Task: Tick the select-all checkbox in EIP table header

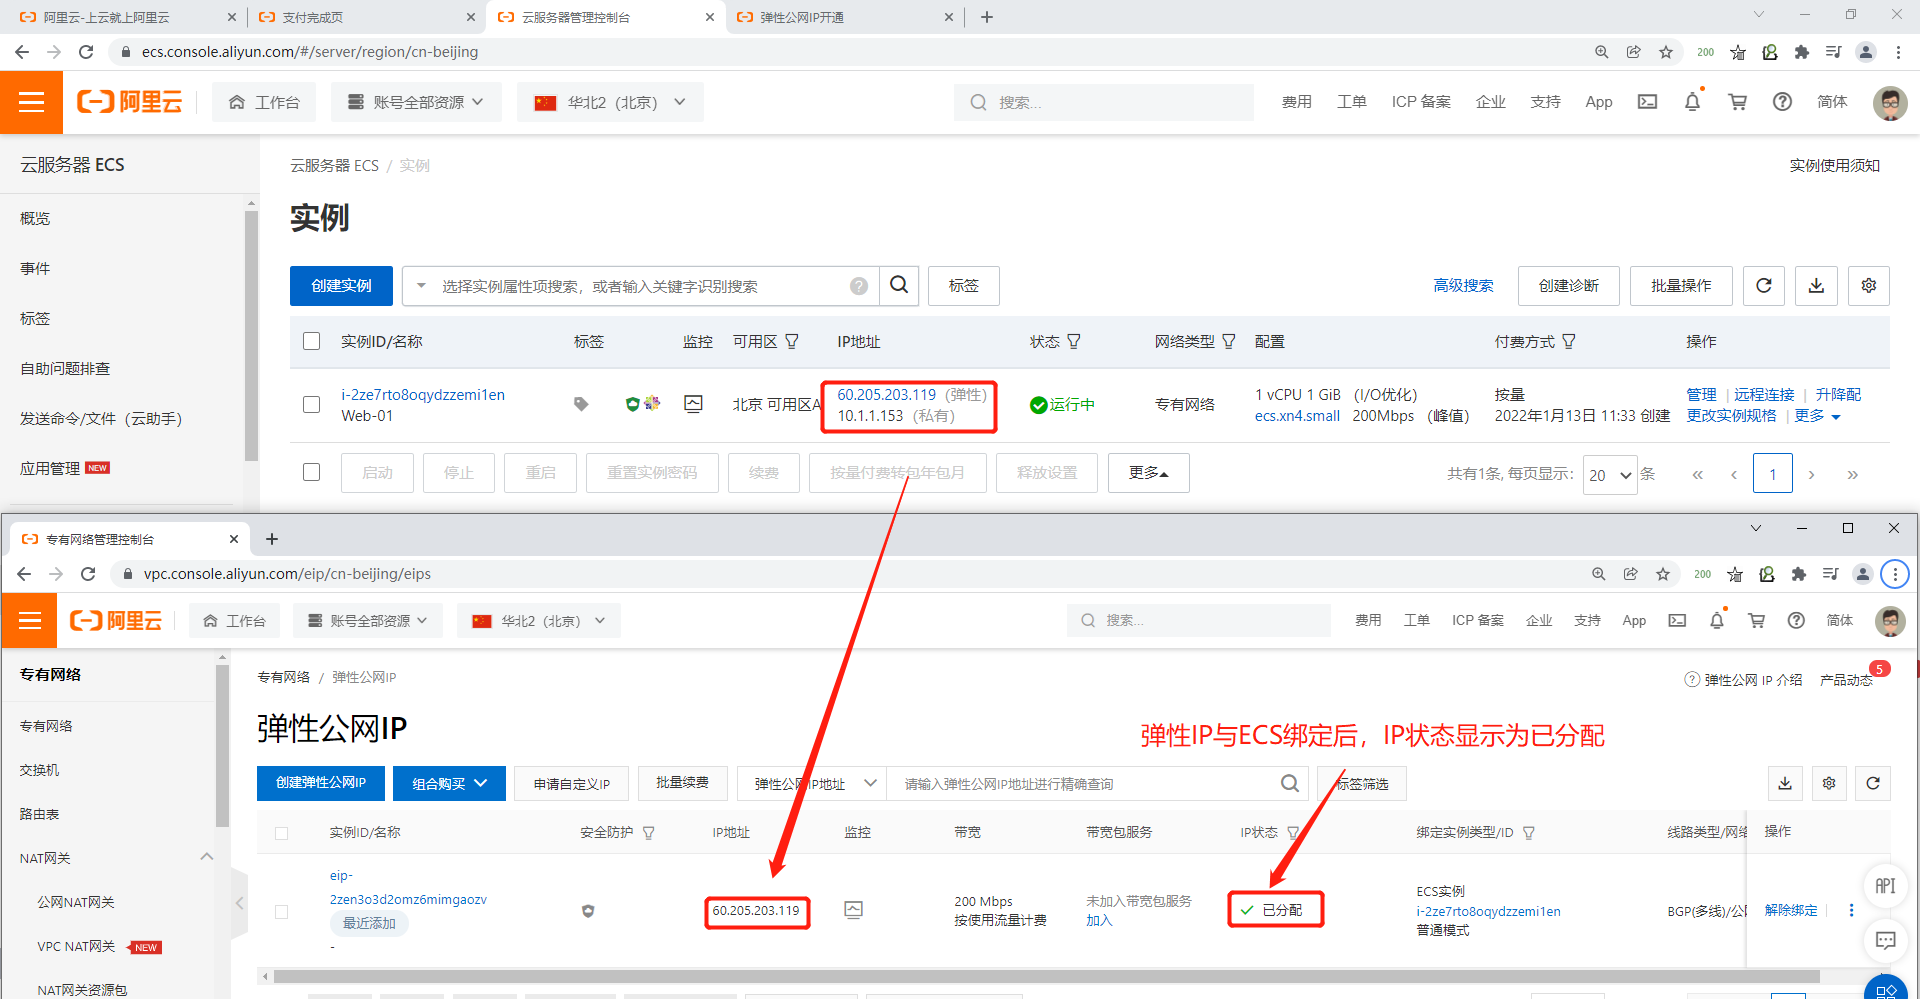Action: (281, 833)
